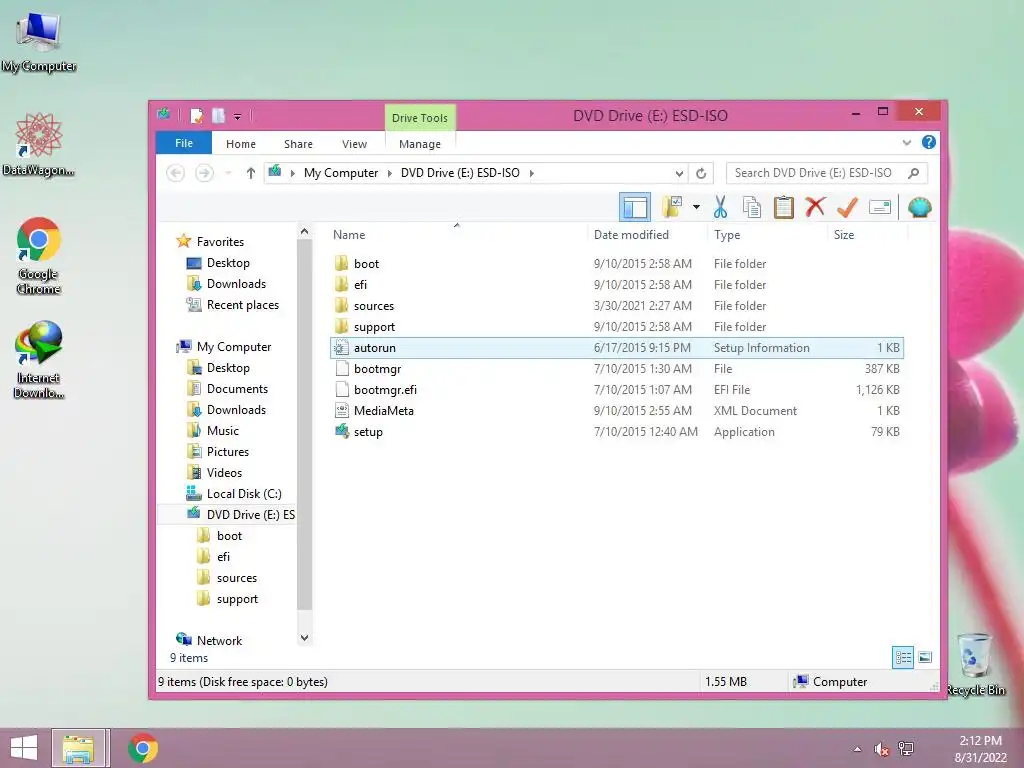Toggle the preview pane layout icon

click(x=635, y=208)
